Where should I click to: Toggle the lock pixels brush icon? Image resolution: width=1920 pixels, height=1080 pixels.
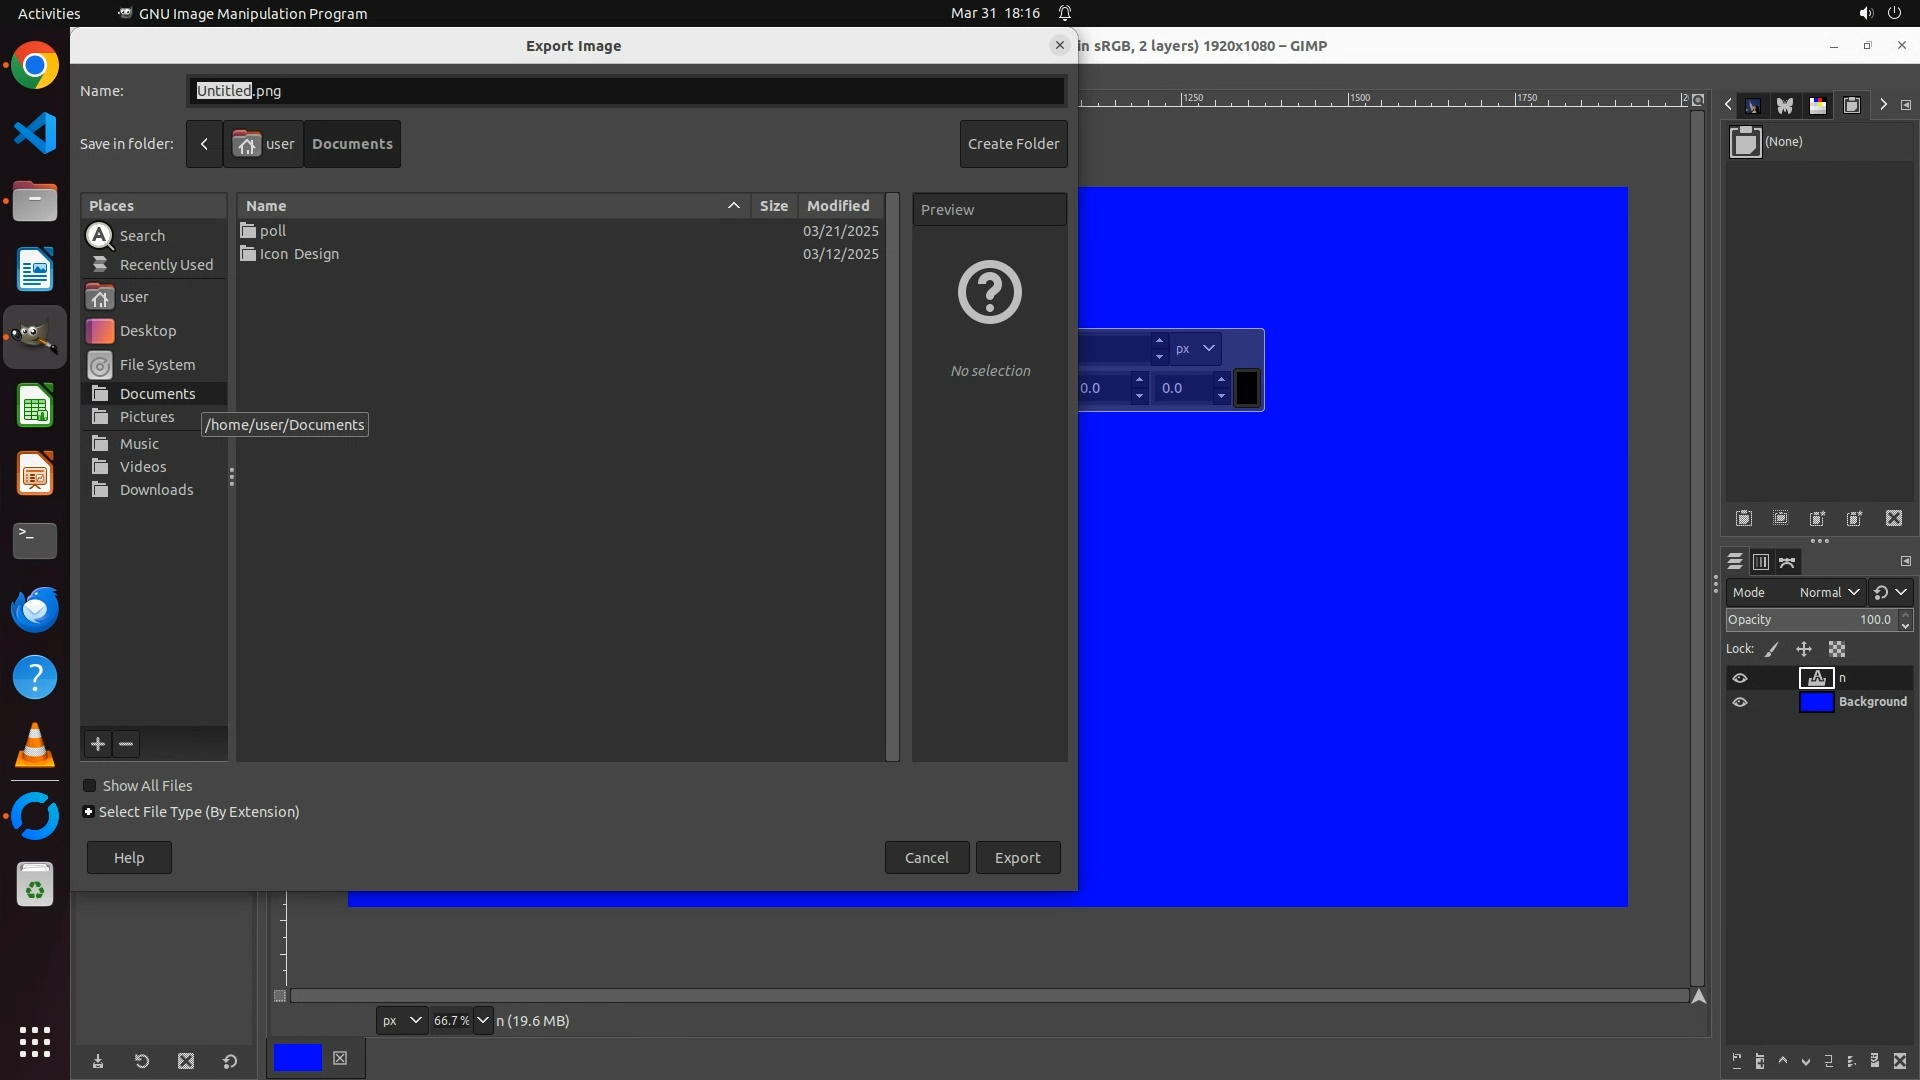[1772, 649]
